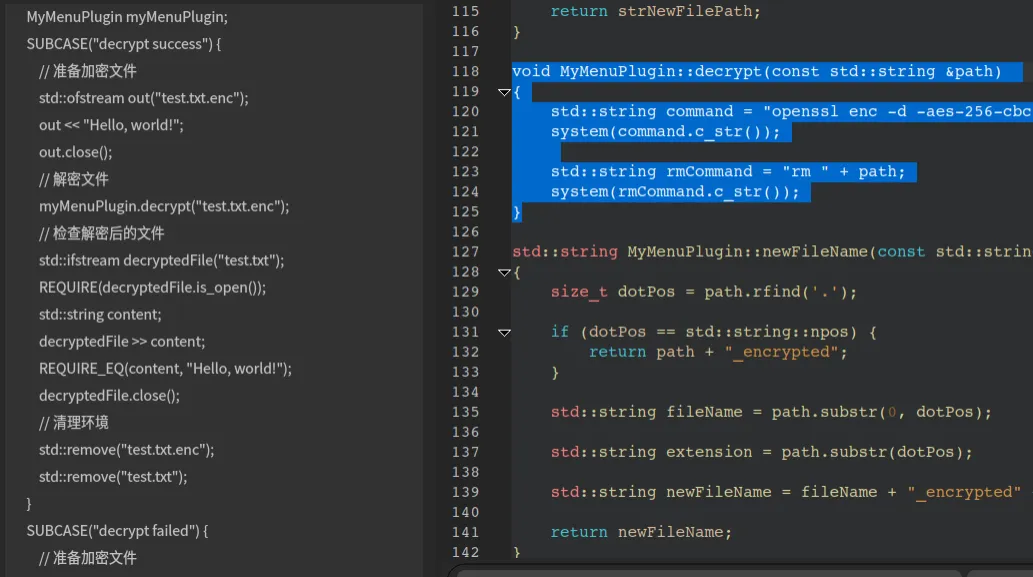Click the 'std::string rmCommand' line
This screenshot has height=577, width=1033.
(728, 172)
